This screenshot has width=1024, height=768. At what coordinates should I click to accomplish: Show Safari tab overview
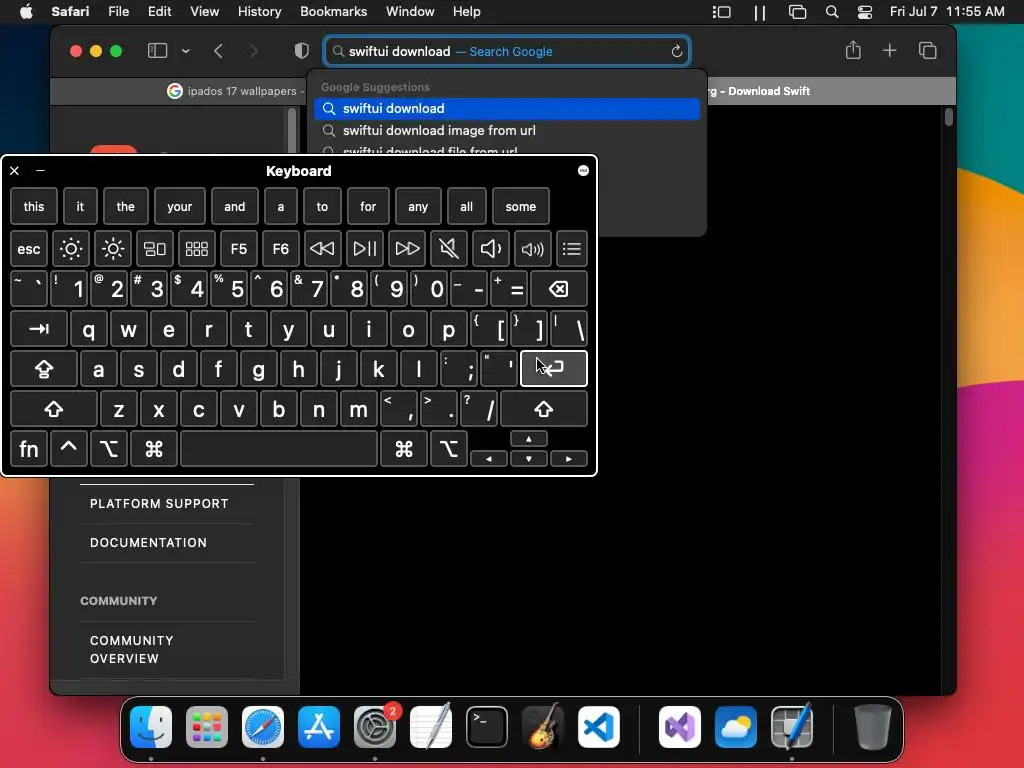[x=927, y=50]
